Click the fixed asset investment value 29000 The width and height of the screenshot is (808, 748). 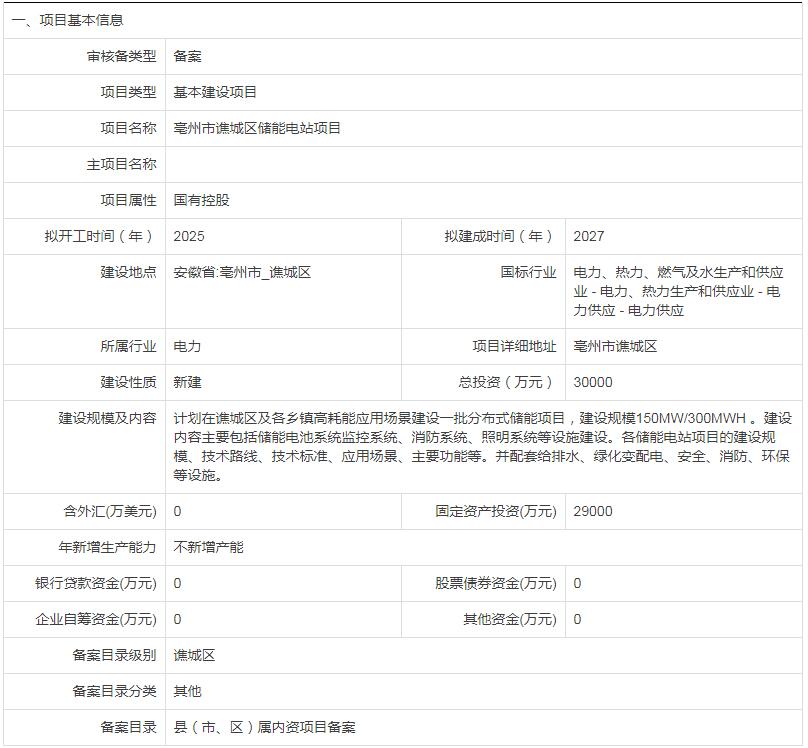tap(592, 510)
